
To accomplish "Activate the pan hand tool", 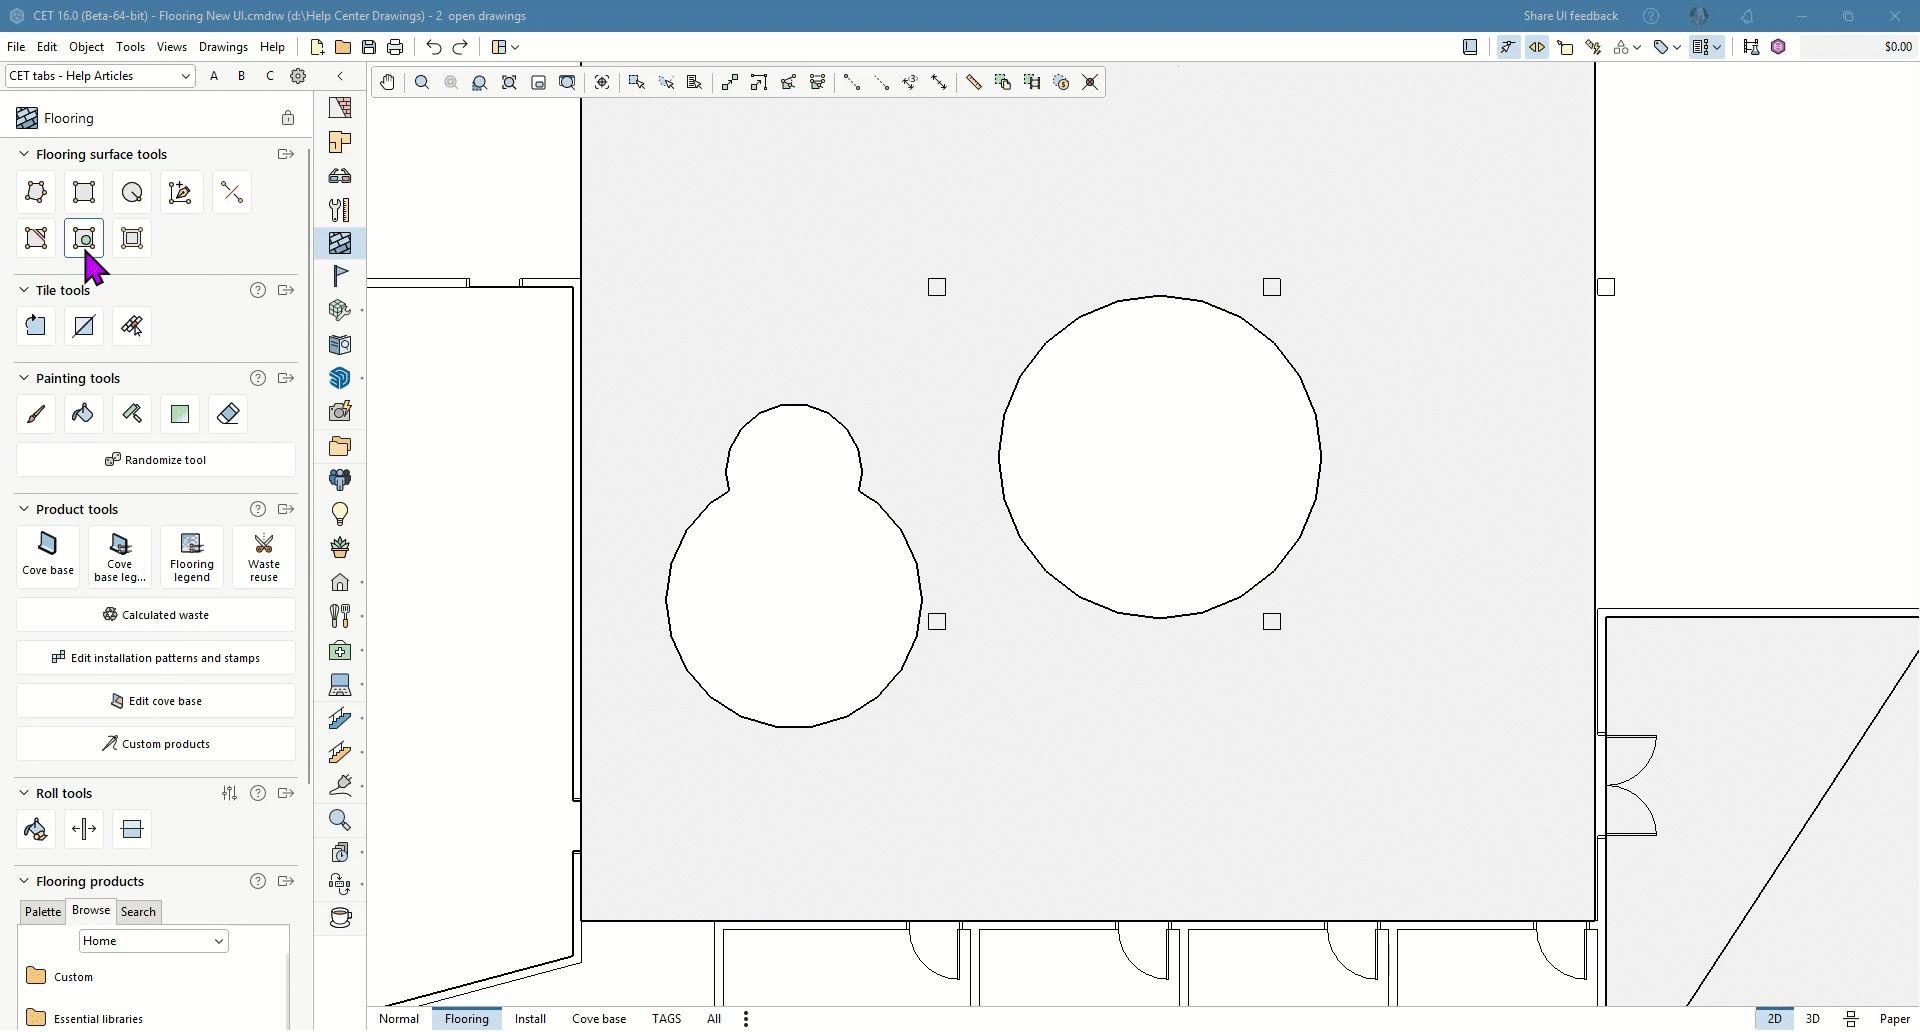I will click(x=387, y=83).
